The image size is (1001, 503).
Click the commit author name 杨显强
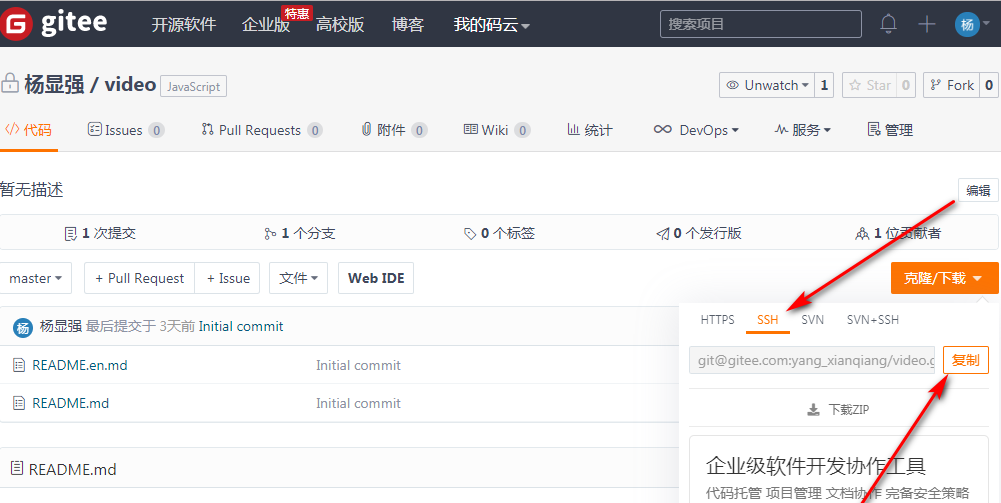pos(61,327)
